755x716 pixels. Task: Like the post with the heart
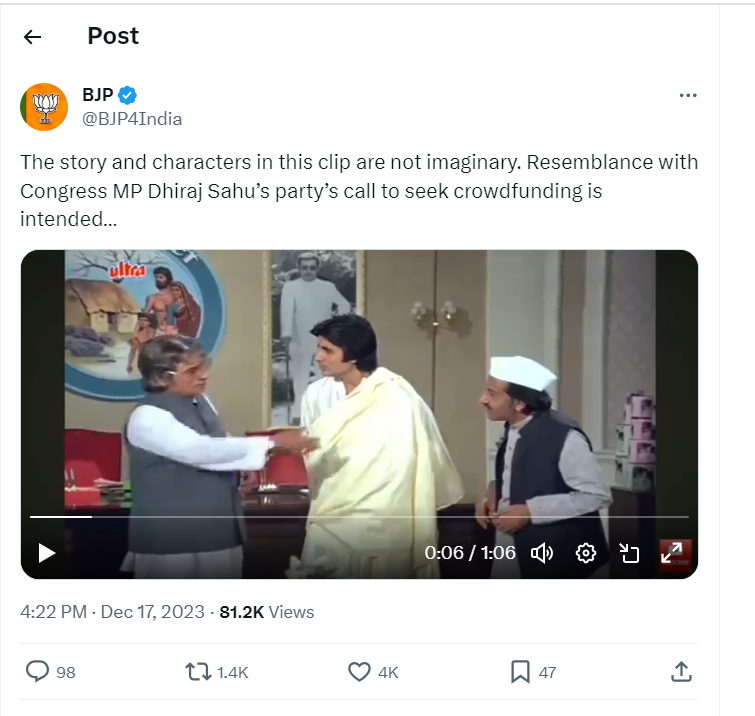point(359,672)
